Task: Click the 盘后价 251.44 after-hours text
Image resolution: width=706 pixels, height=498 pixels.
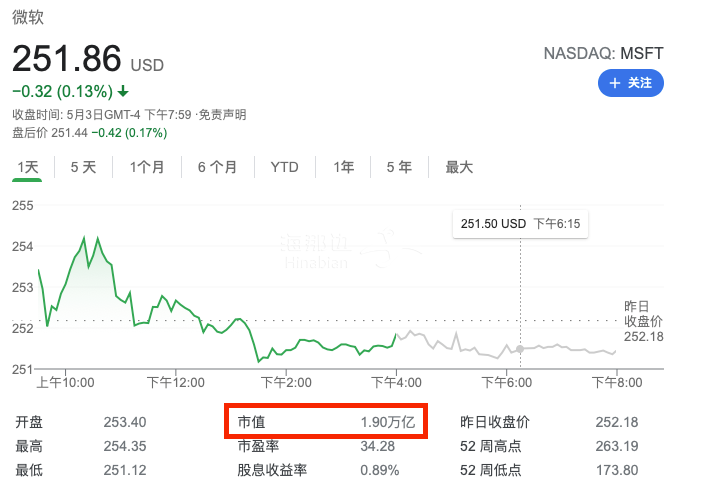Action: pos(50,133)
